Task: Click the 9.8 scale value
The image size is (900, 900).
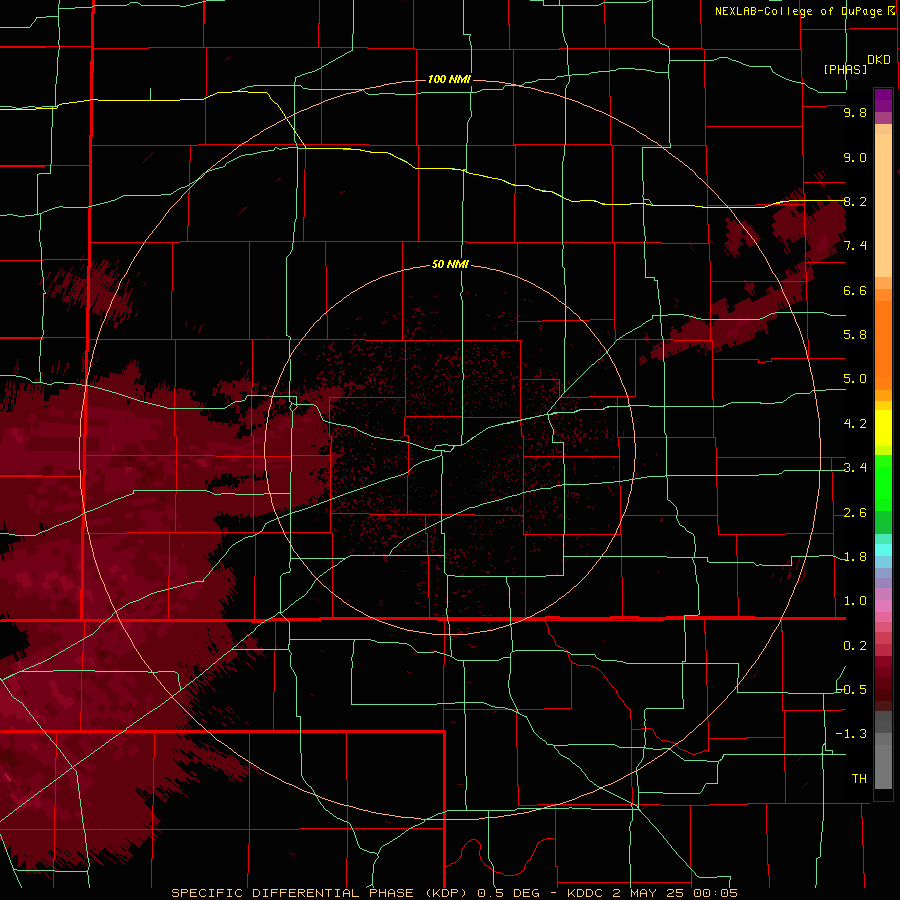Action: click(855, 113)
